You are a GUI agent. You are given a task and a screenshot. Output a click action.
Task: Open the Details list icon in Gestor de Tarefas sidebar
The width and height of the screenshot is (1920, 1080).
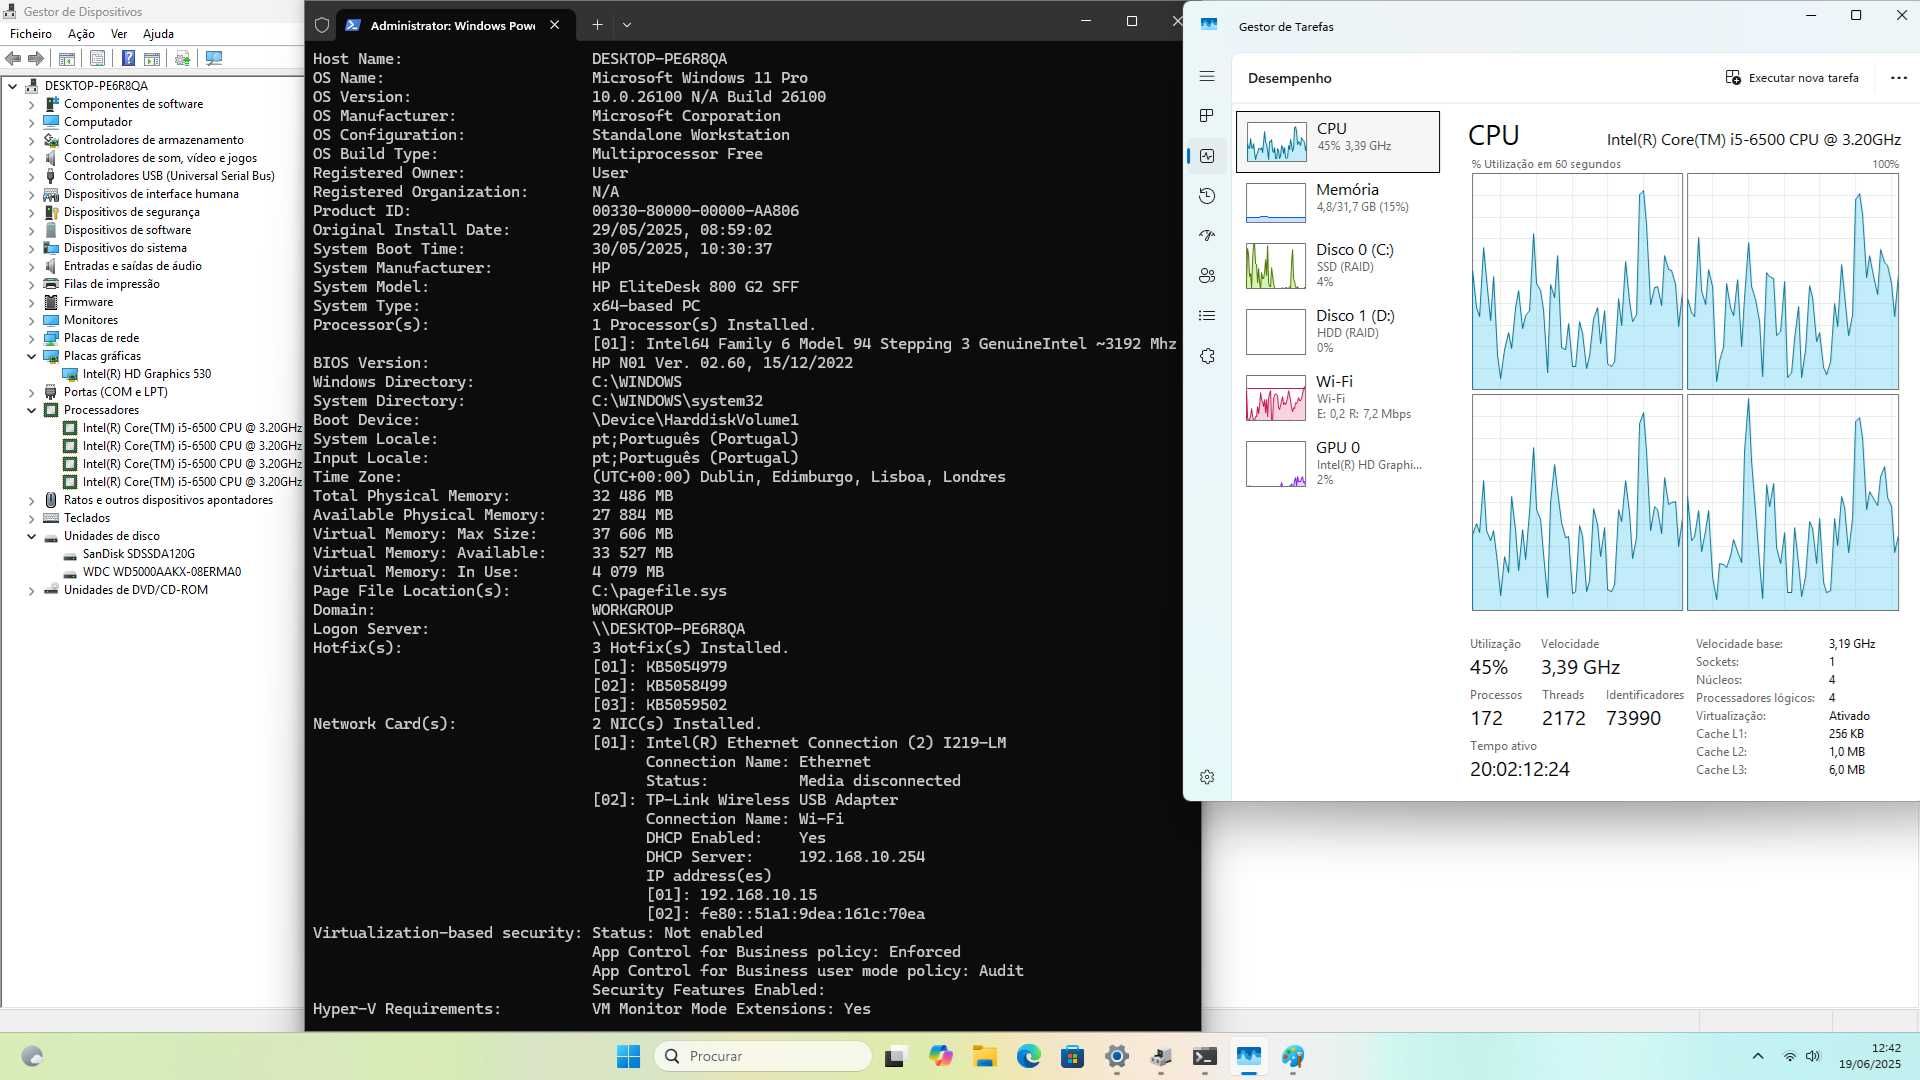click(x=1207, y=316)
